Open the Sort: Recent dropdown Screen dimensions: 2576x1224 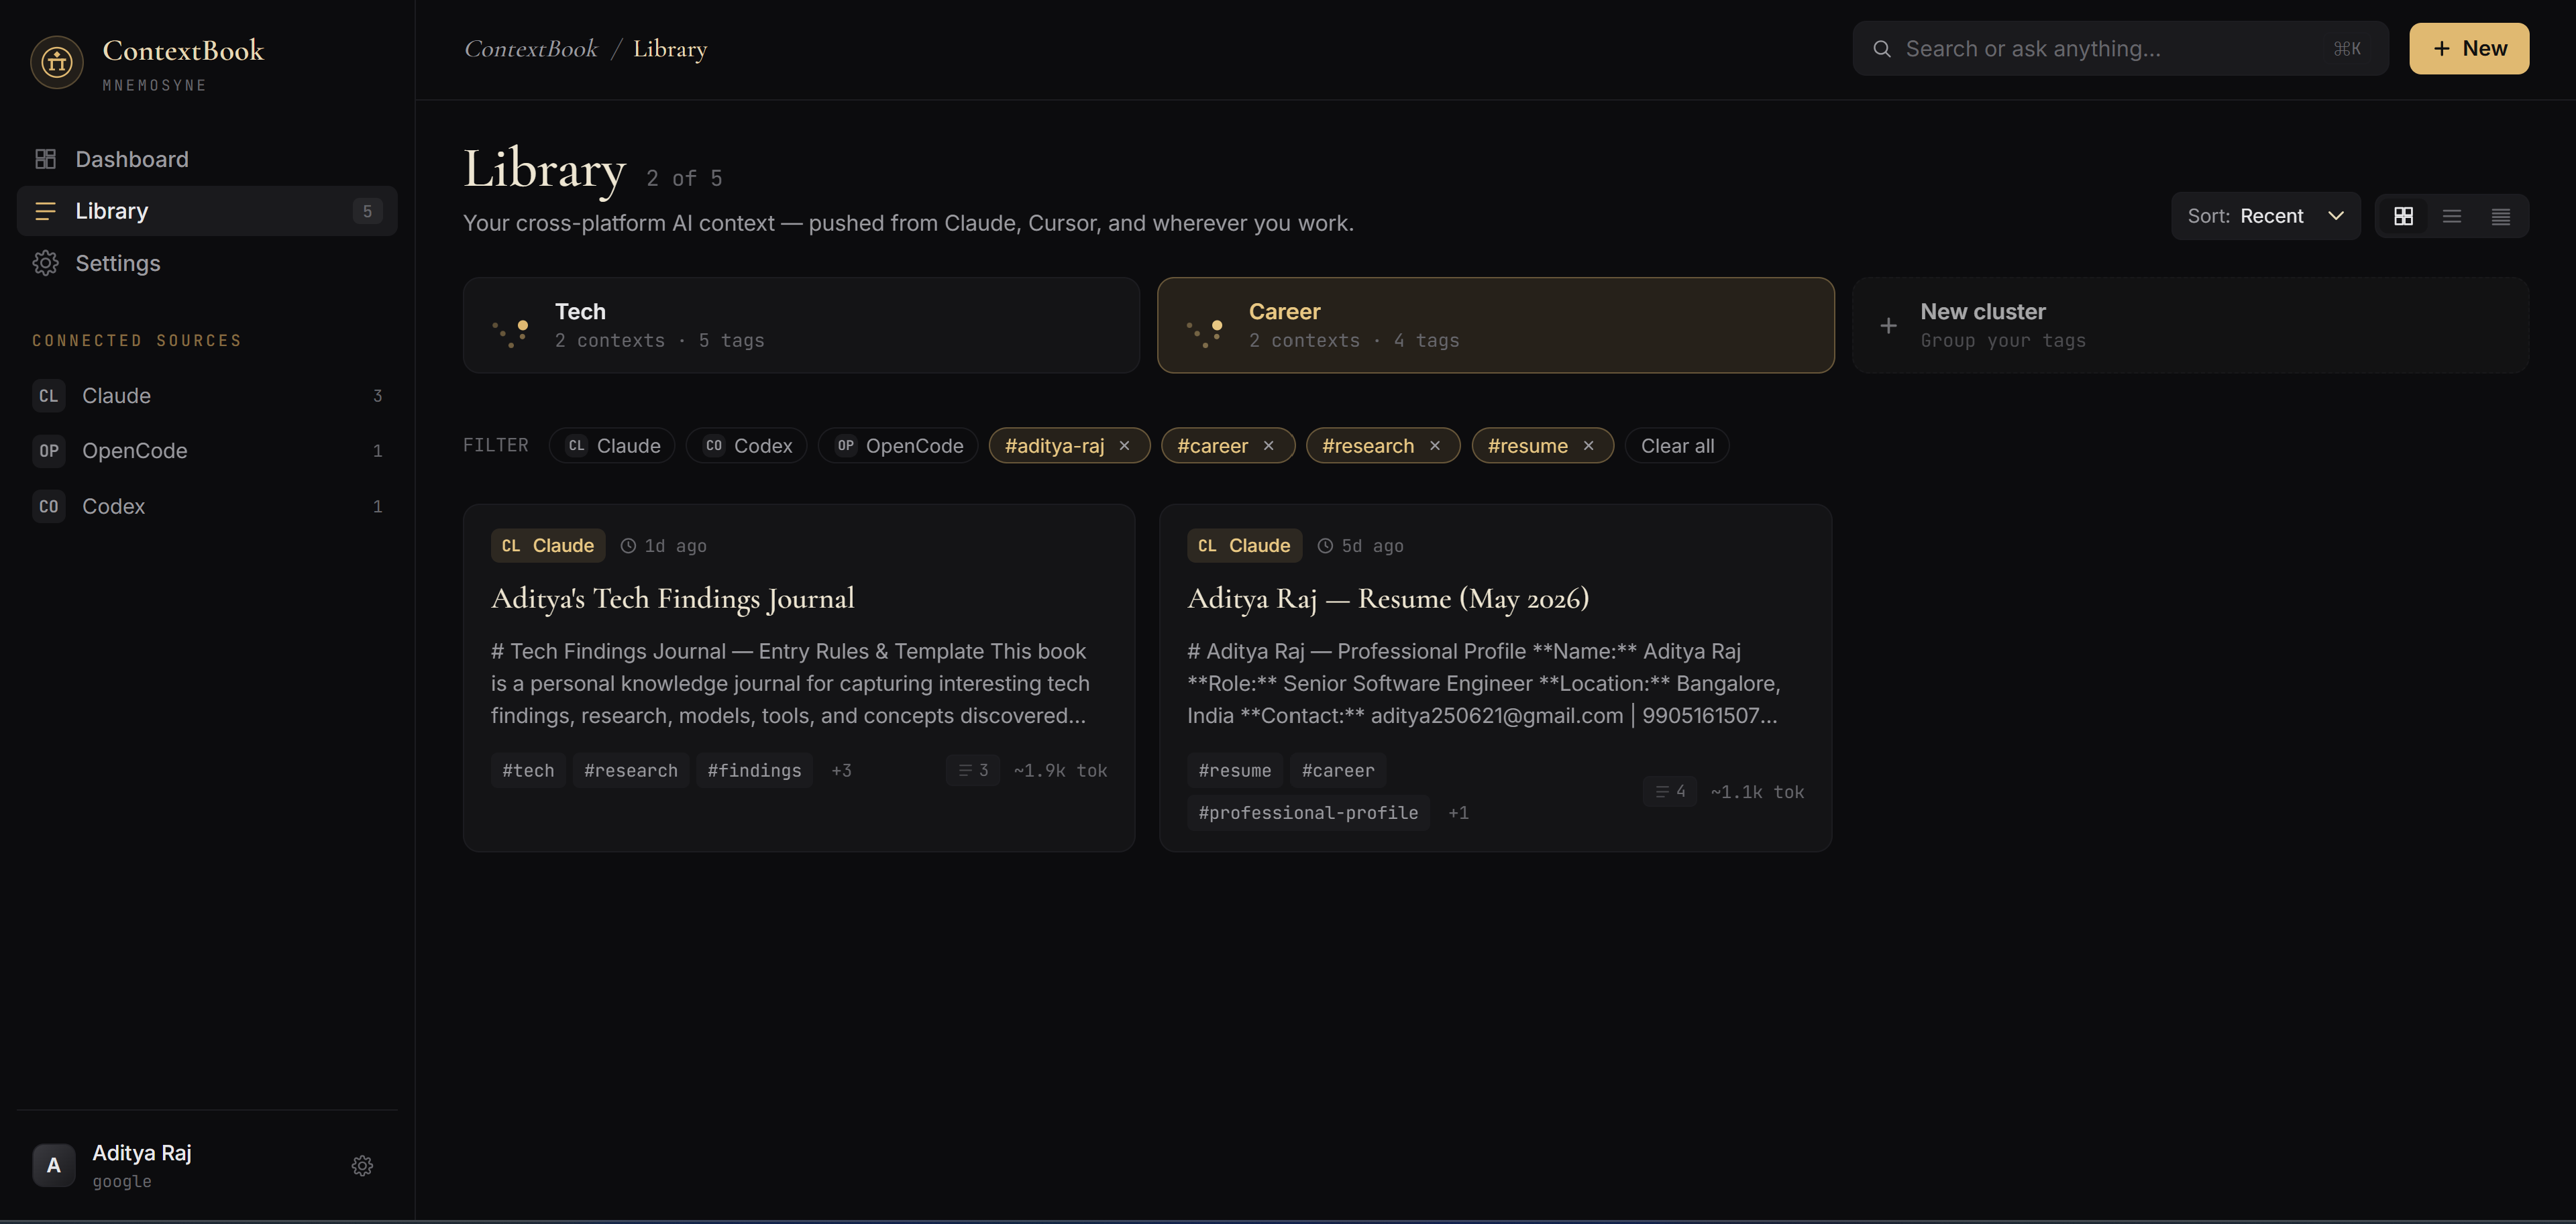[2265, 216]
